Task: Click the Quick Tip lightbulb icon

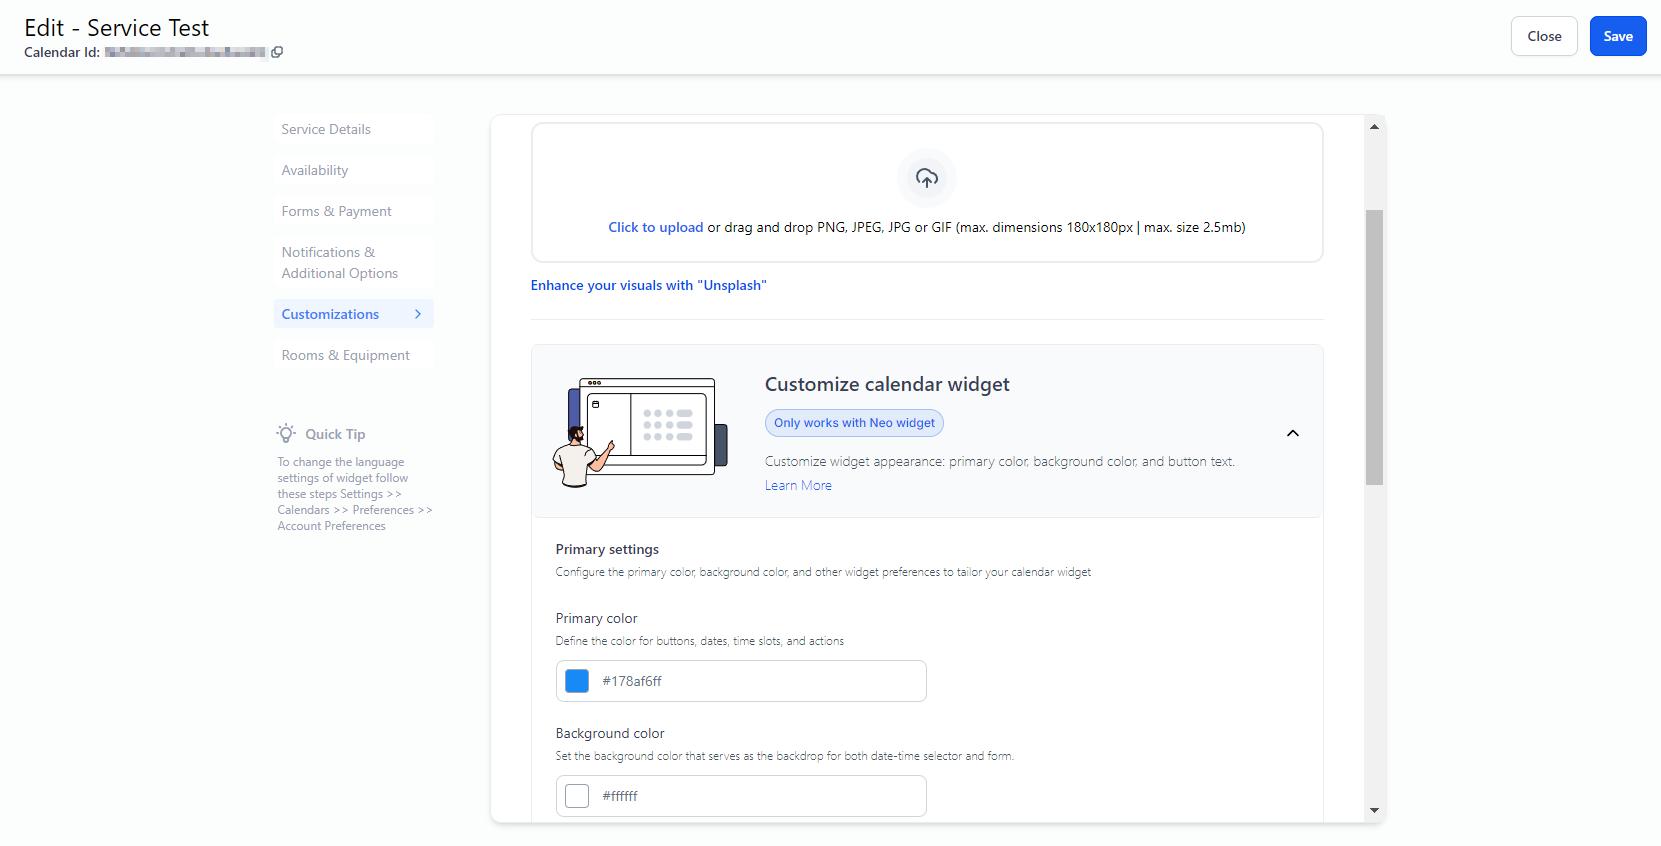Action: point(286,433)
